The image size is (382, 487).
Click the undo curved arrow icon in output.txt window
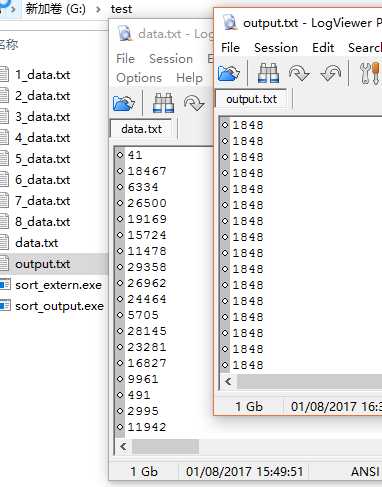click(331, 73)
